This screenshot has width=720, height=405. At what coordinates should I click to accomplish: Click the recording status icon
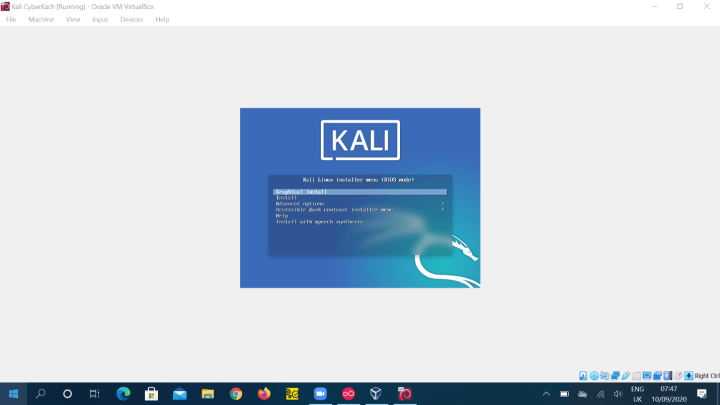658,376
